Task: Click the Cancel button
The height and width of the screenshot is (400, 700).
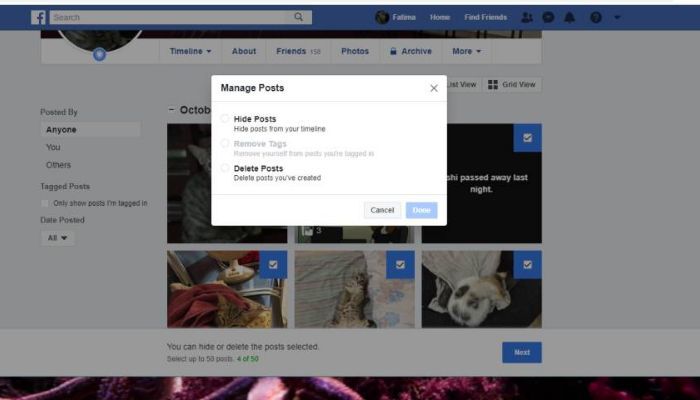Action: (382, 210)
